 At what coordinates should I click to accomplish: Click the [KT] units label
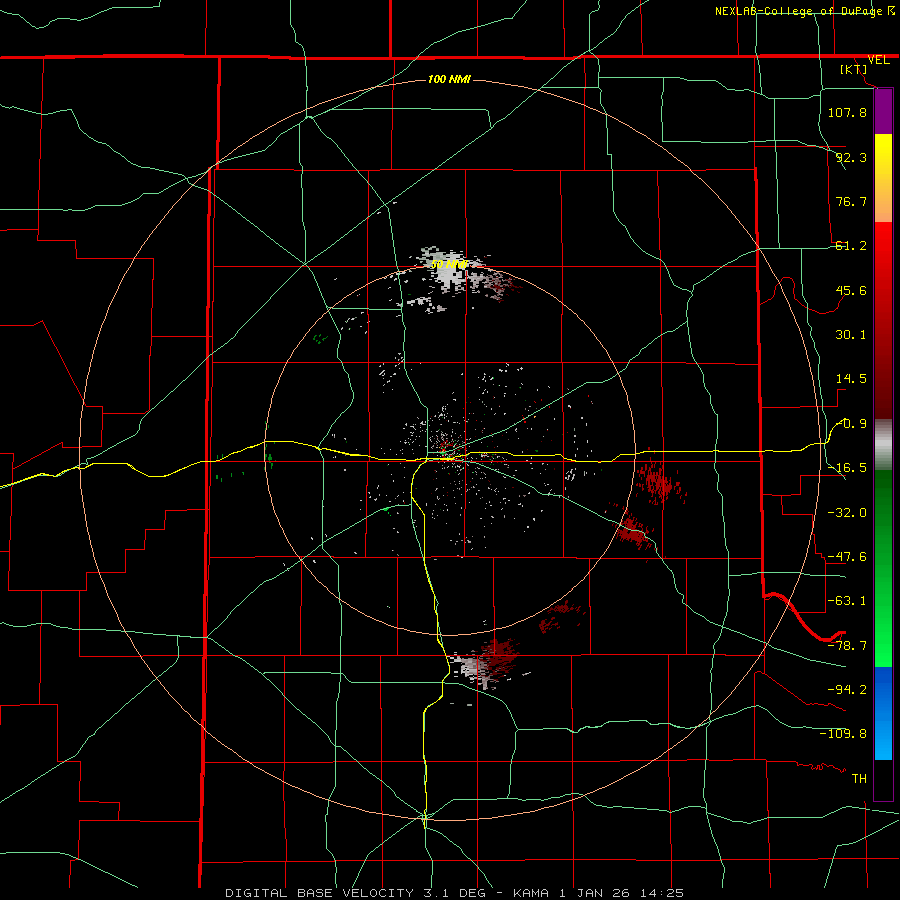854,69
